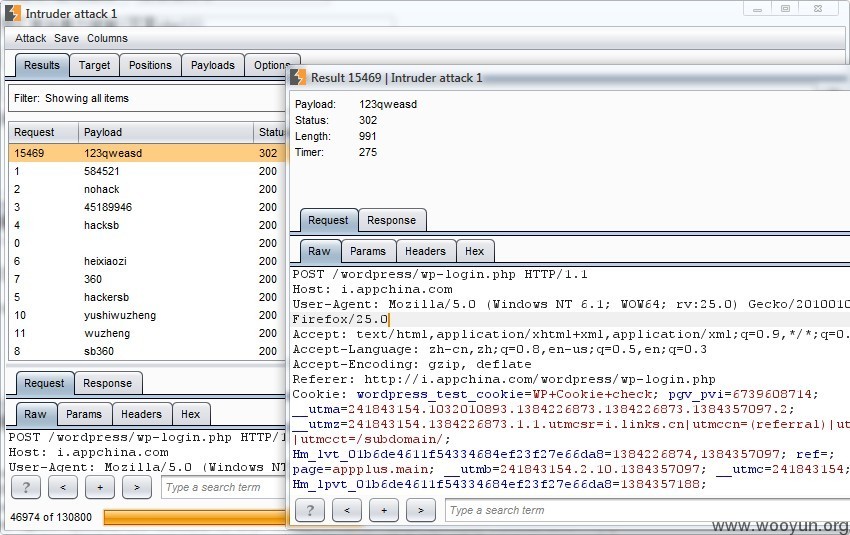
Task: Switch to the Results tab
Action: [42, 65]
